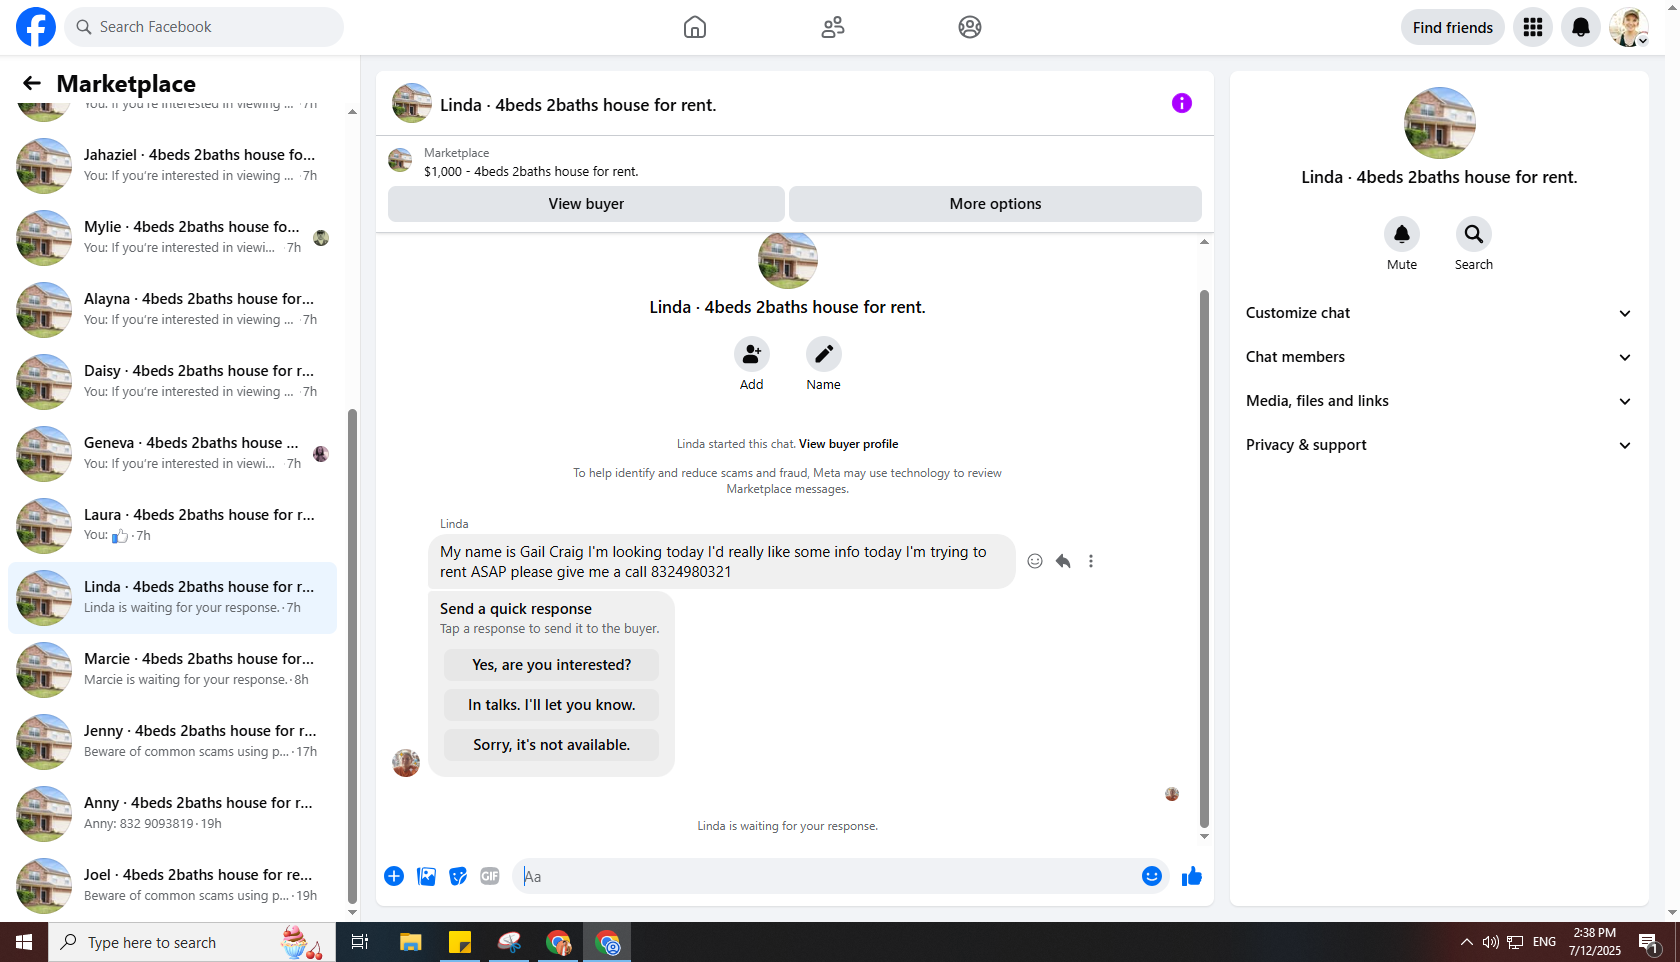The image size is (1680, 962).
Task: Open the Anny conversation
Action: point(172,814)
